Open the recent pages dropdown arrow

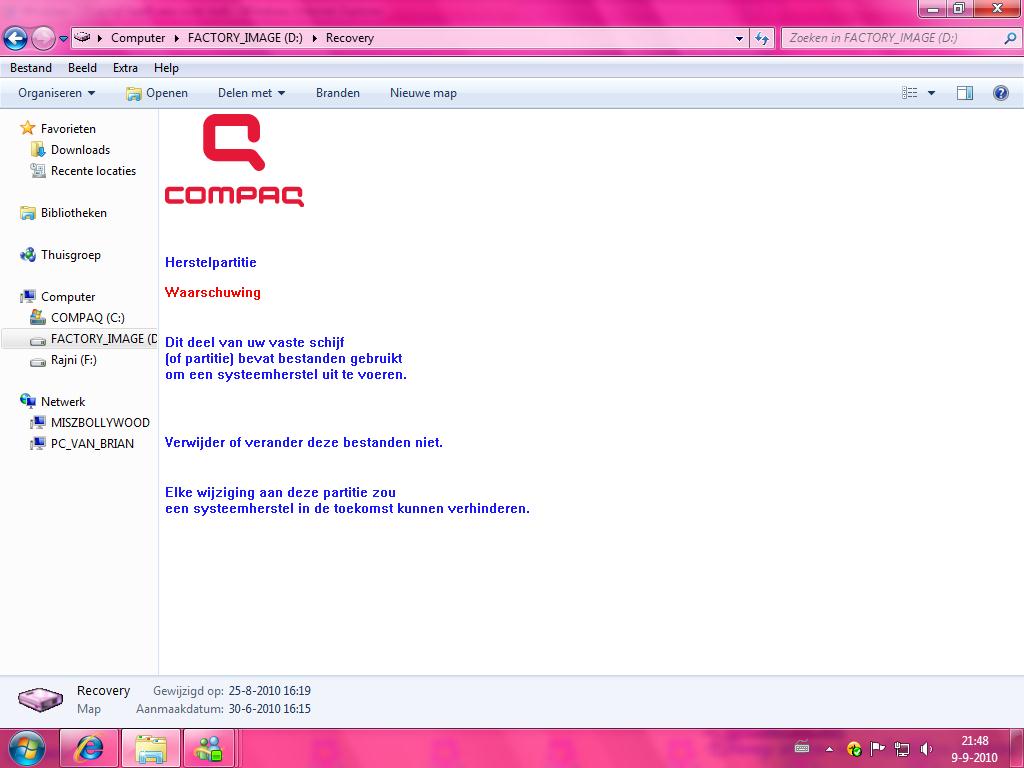pos(63,39)
